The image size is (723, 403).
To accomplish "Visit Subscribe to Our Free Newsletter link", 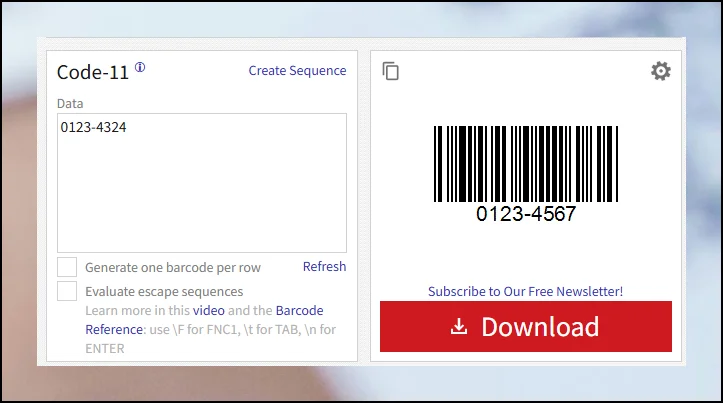I will click(x=525, y=291).
